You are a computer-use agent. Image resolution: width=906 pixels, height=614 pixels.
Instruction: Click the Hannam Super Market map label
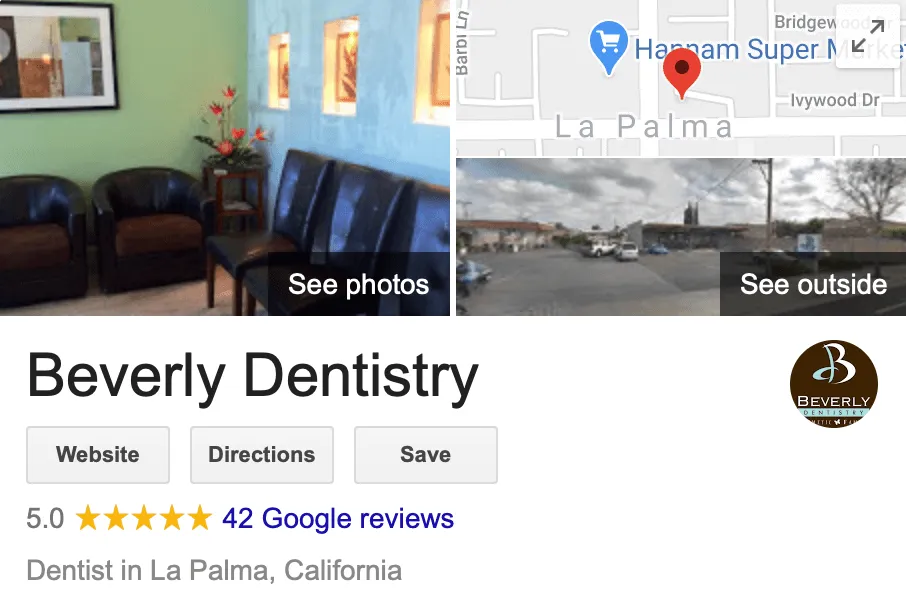click(769, 49)
